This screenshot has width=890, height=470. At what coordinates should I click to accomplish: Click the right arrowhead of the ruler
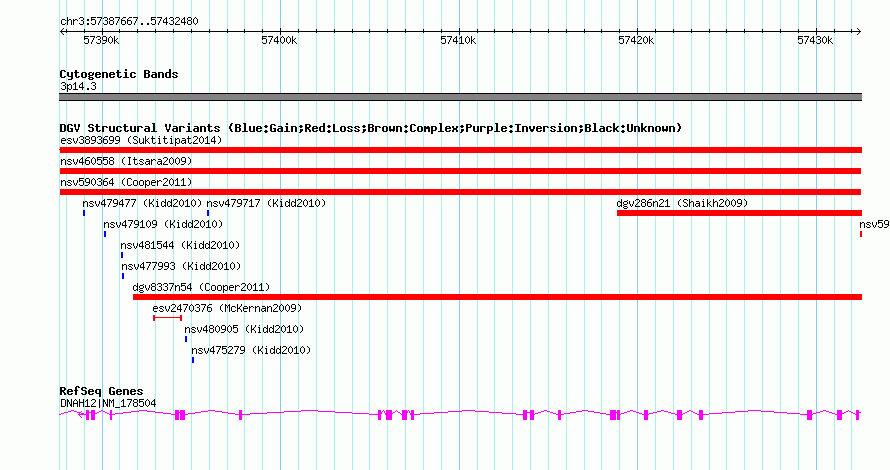click(859, 32)
